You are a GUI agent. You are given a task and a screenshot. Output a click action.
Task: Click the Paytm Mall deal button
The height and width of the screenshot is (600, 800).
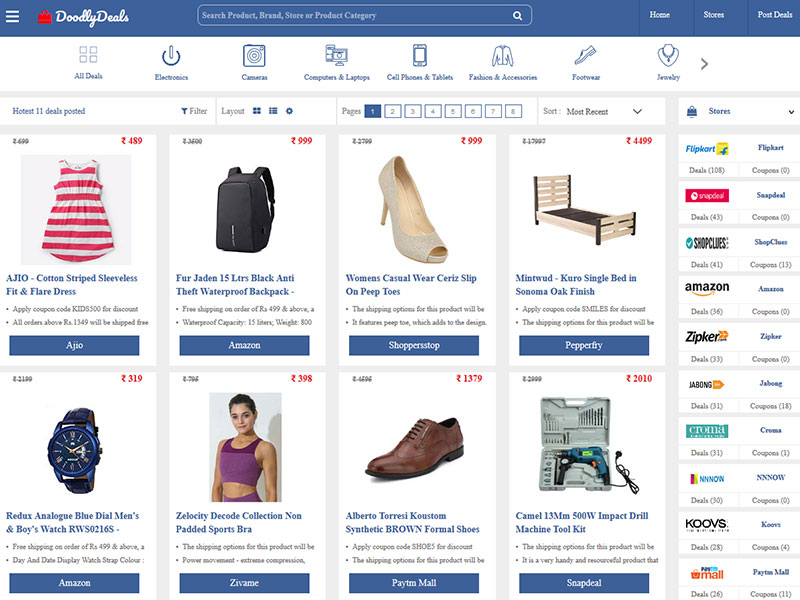pyautogui.click(x=414, y=583)
